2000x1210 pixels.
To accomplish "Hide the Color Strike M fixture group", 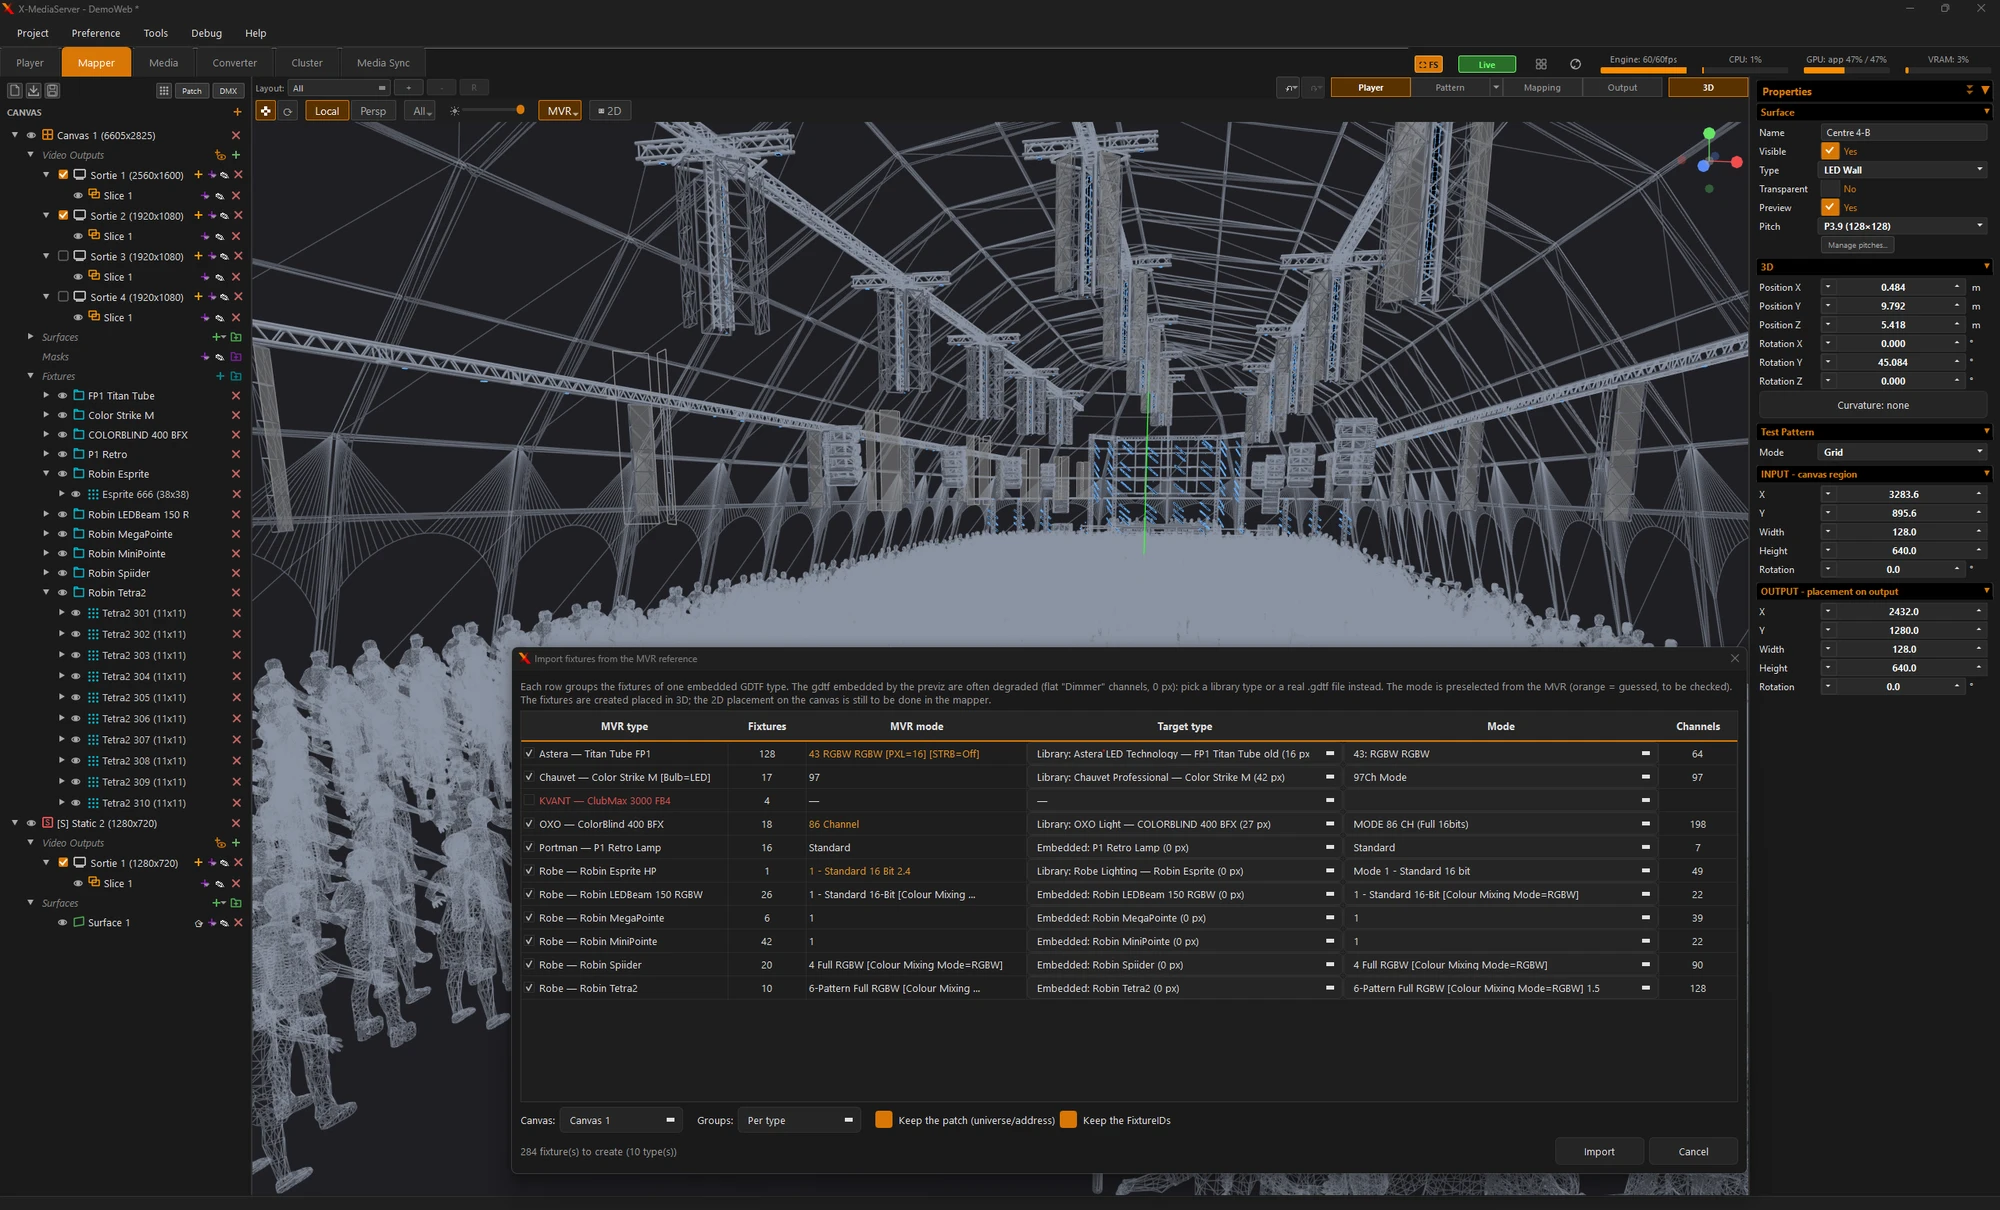I will [x=62, y=415].
